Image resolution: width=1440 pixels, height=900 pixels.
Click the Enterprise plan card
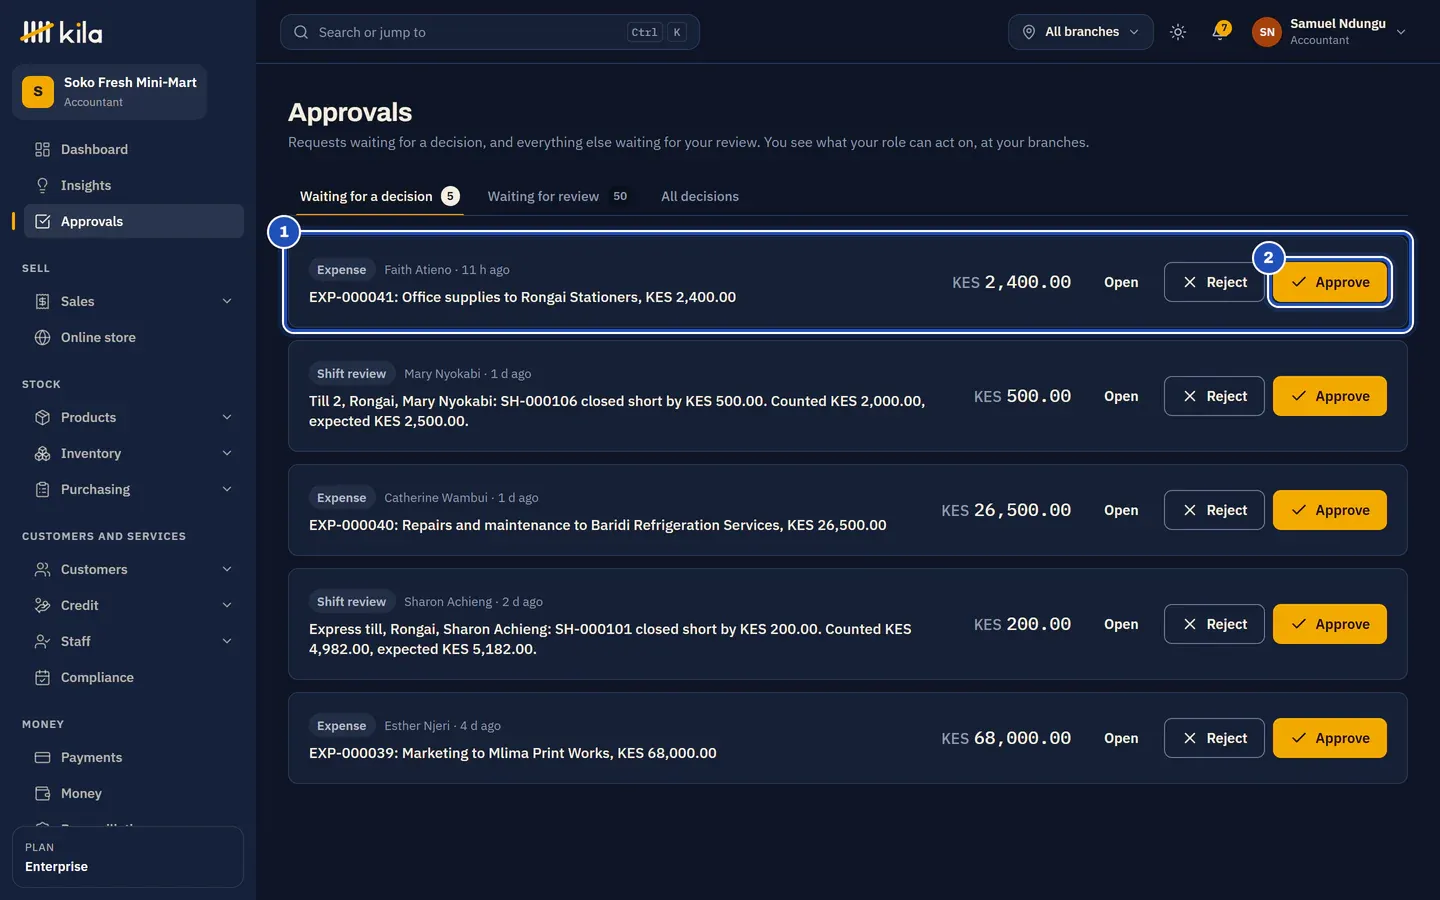[x=128, y=857]
